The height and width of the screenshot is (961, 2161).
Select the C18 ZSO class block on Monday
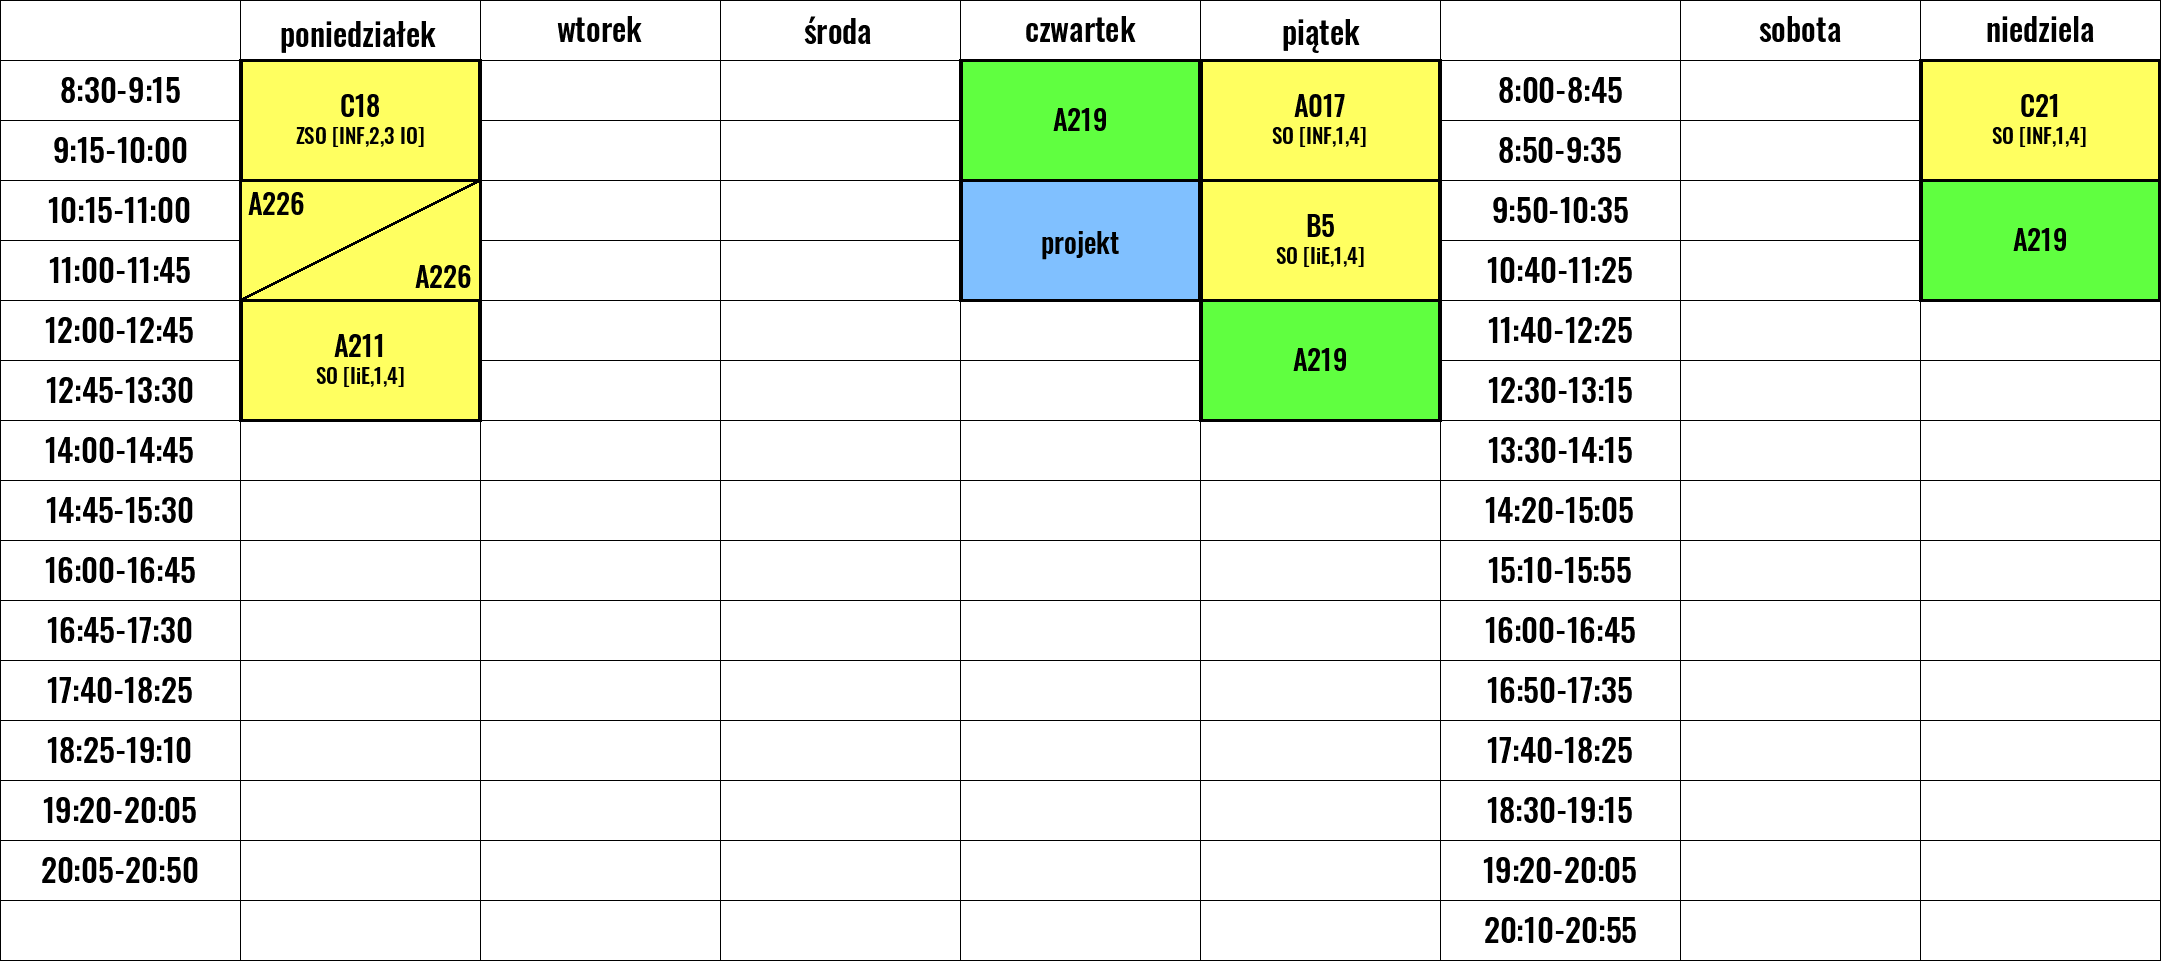tap(360, 120)
